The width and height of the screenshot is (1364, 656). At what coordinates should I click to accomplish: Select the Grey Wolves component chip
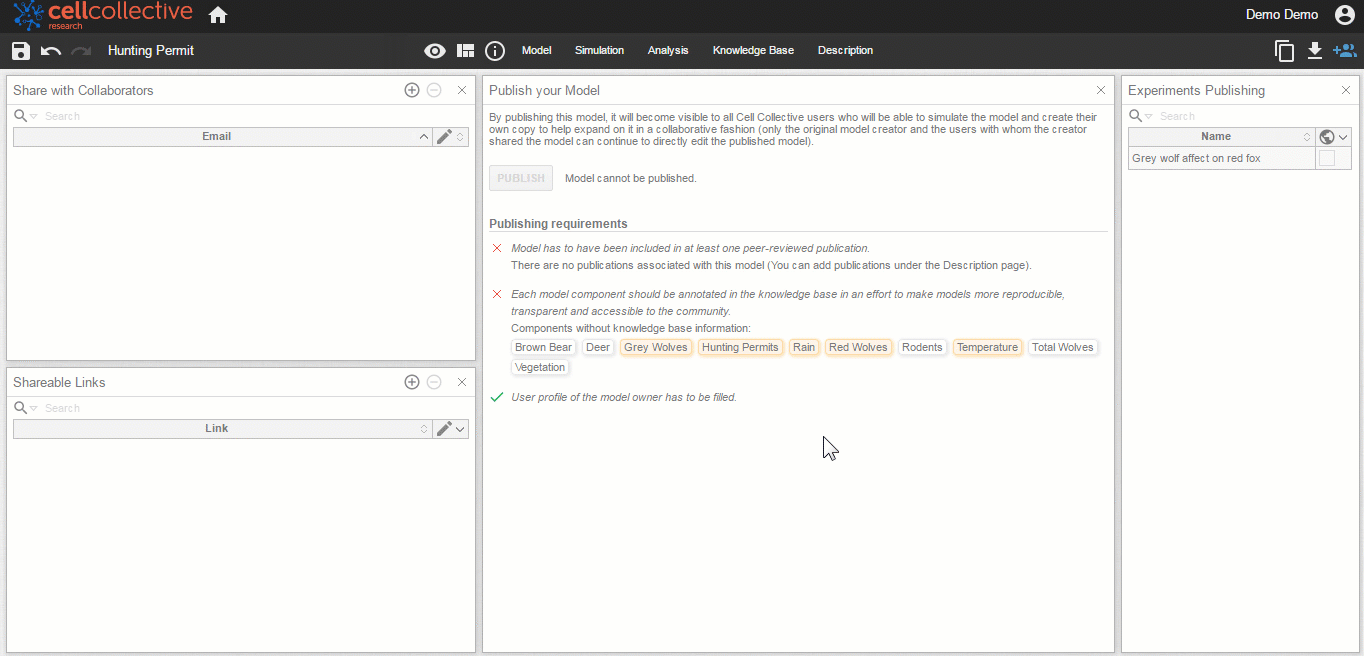656,348
